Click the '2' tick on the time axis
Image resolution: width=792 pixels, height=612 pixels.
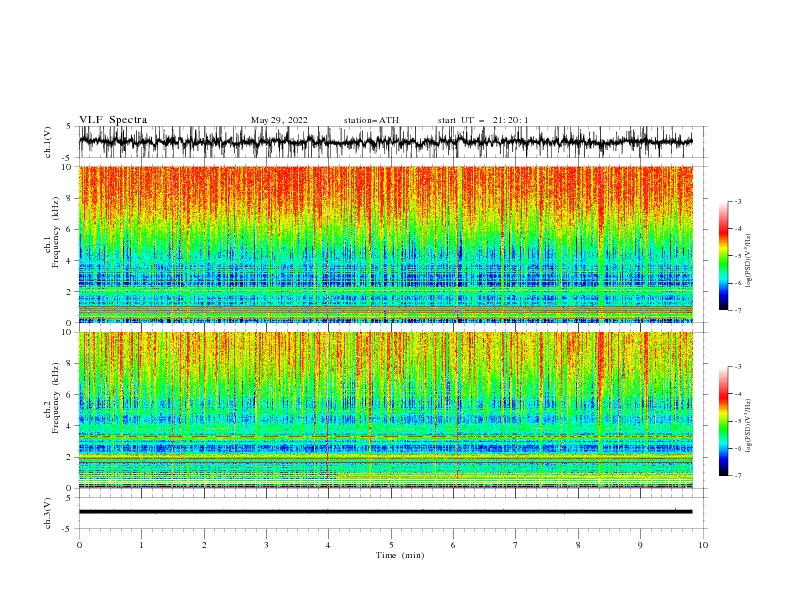204,545
